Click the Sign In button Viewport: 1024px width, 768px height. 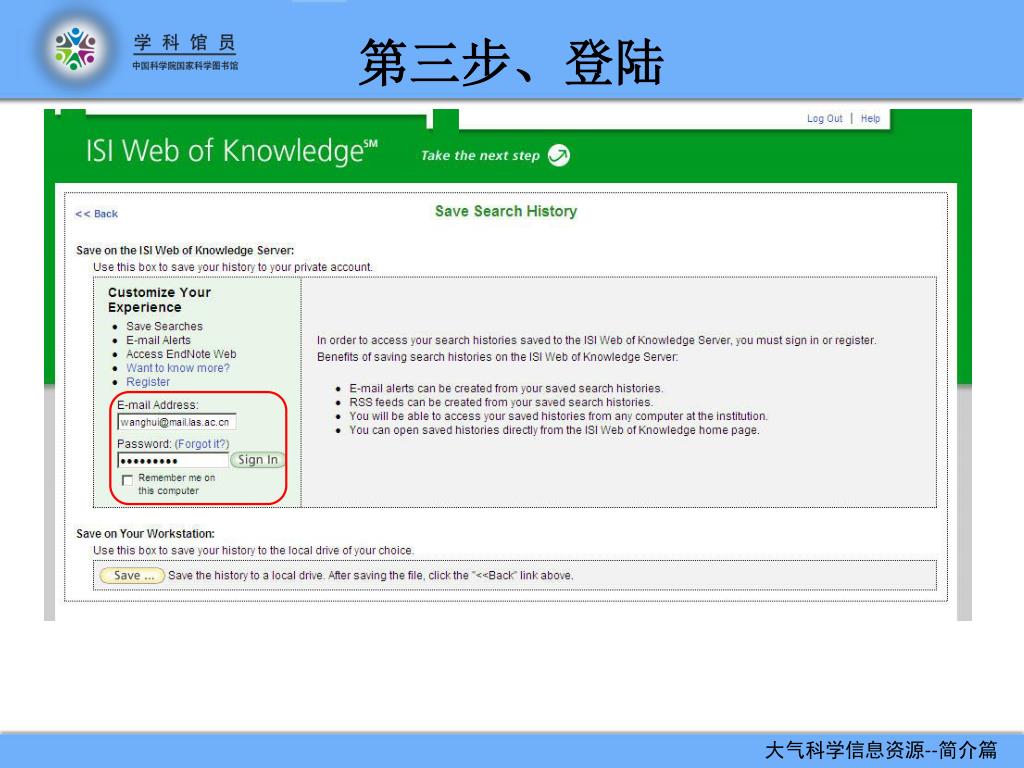[258, 460]
